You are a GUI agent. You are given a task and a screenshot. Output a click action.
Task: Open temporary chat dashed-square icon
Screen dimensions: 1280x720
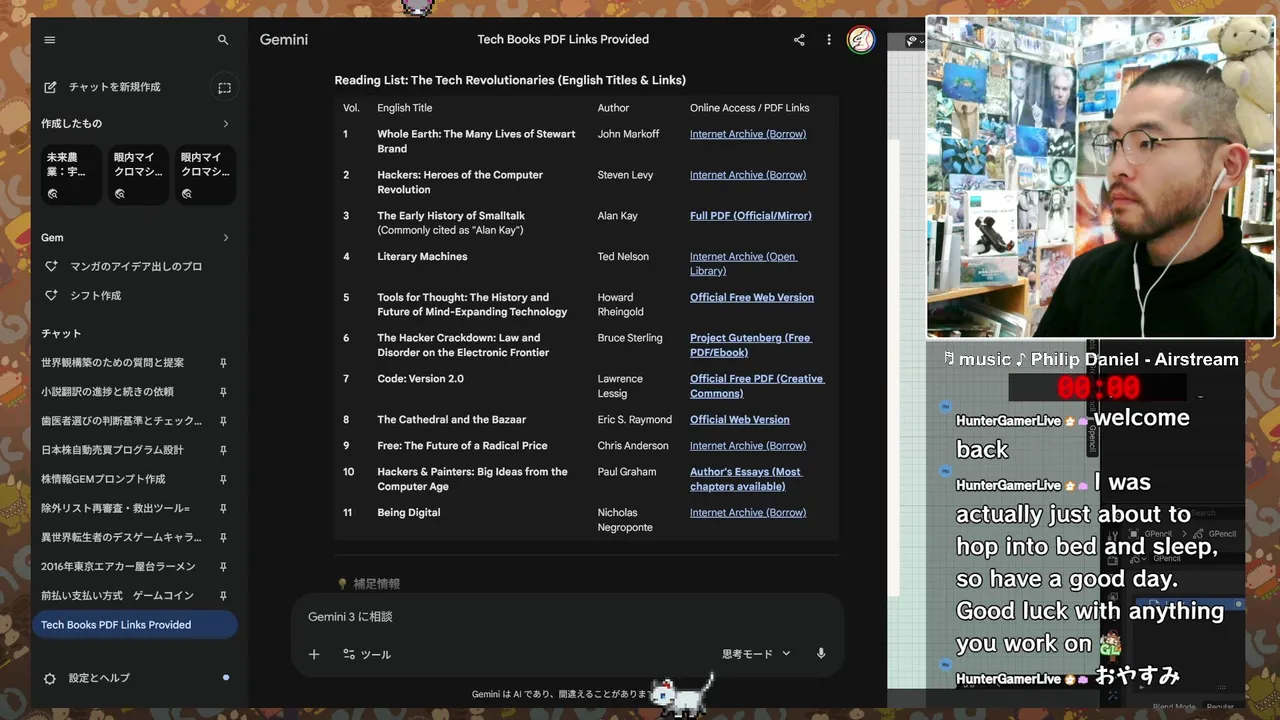[x=224, y=88]
